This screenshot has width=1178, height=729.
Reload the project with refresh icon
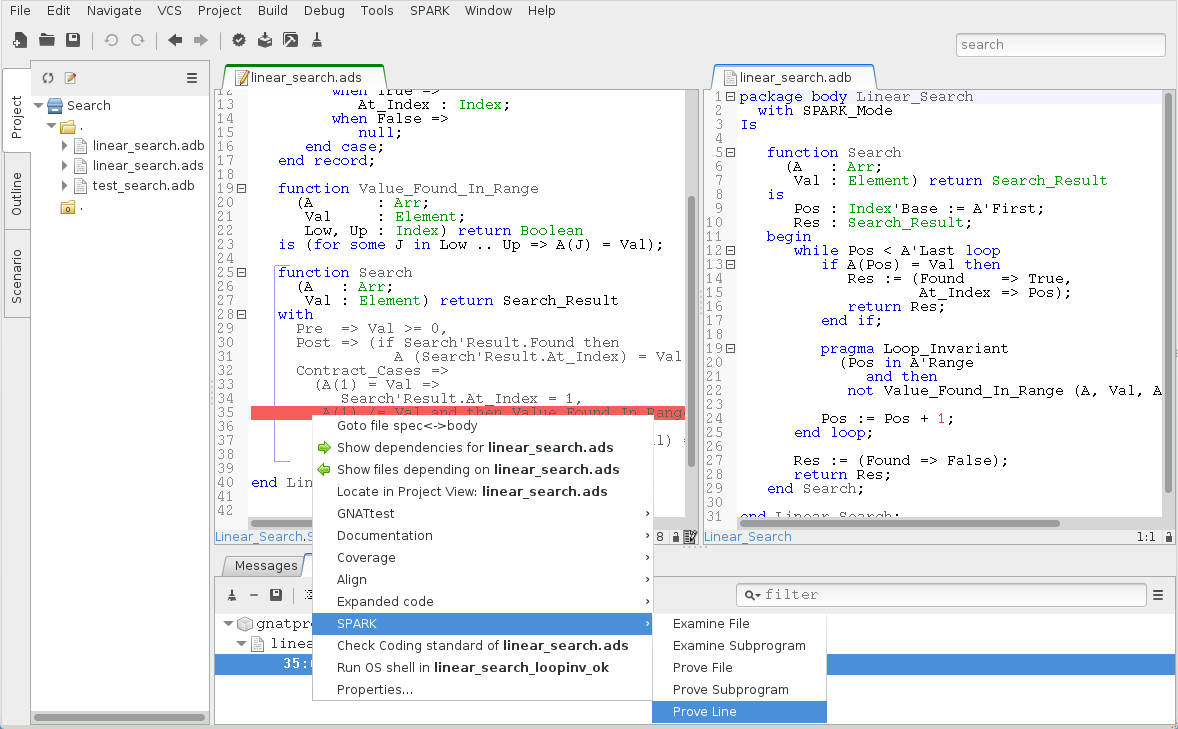[x=48, y=77]
